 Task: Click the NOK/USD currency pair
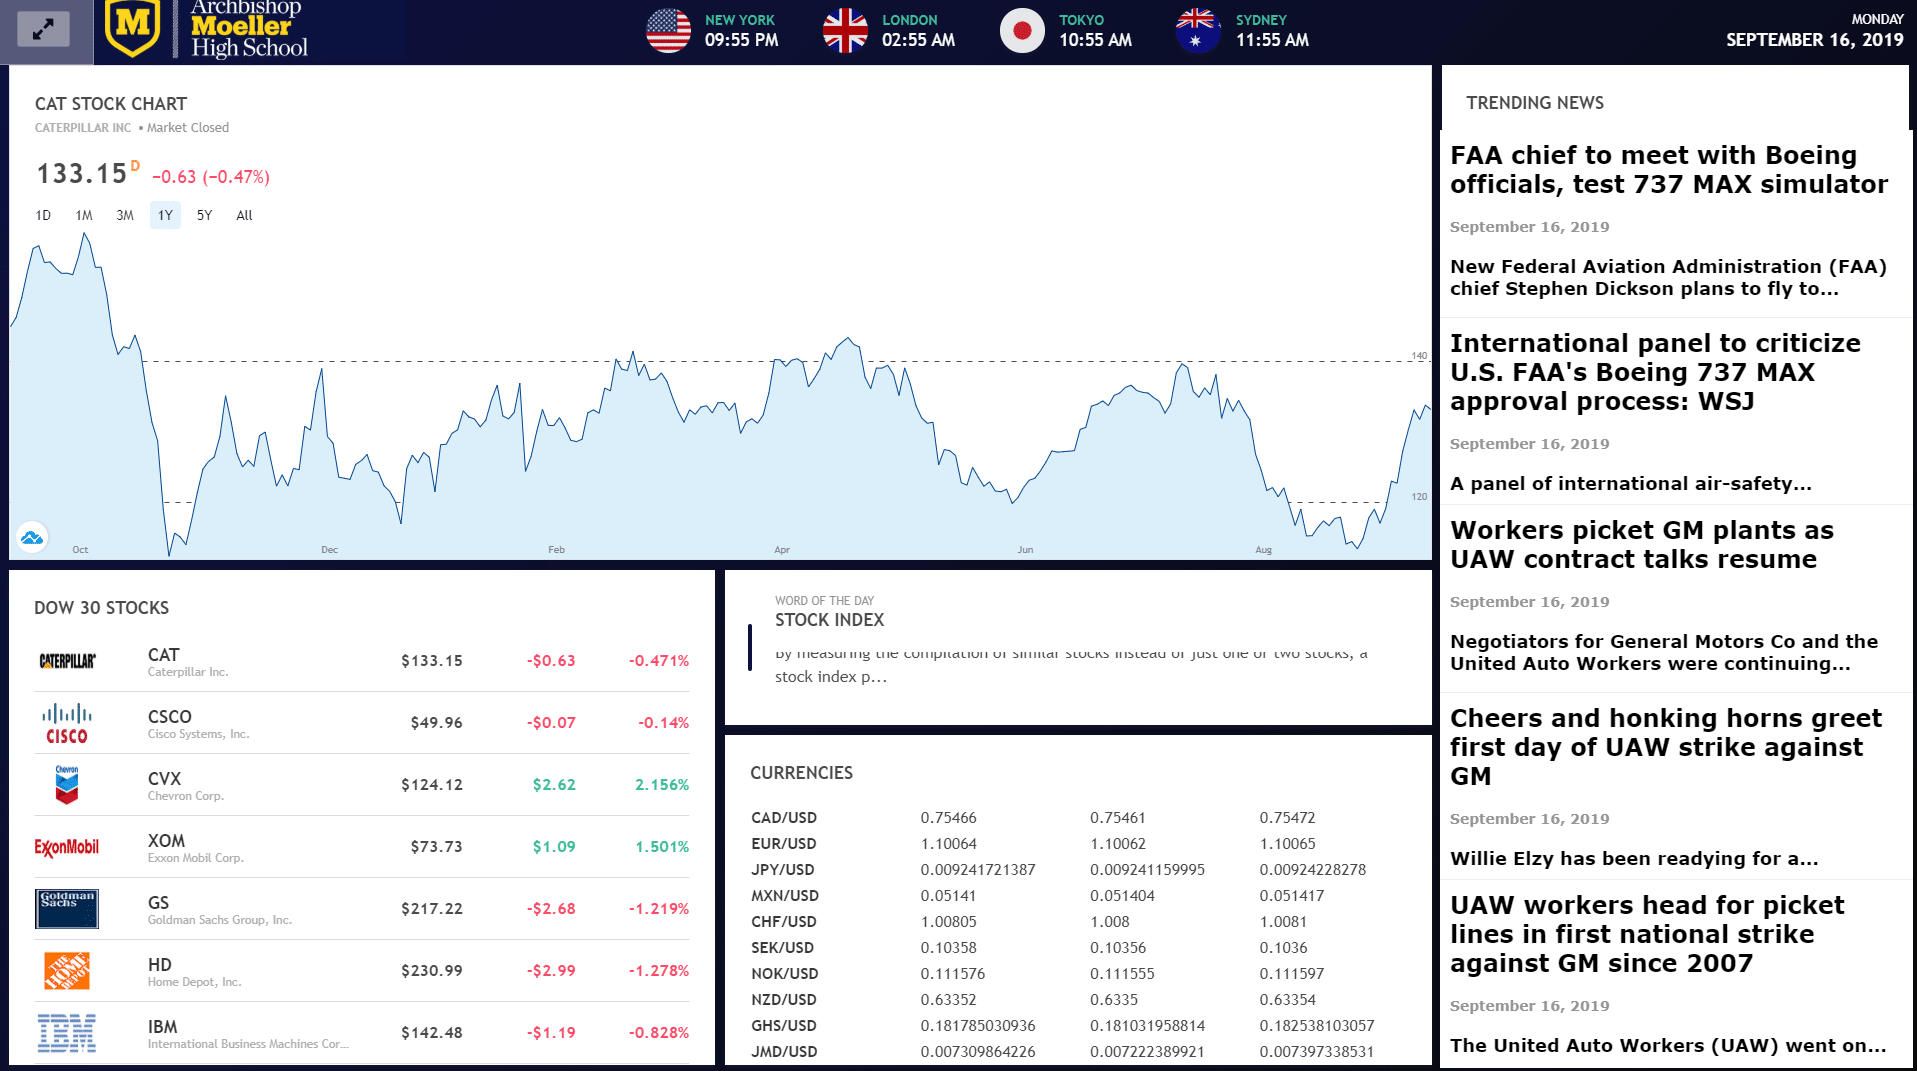pos(785,974)
